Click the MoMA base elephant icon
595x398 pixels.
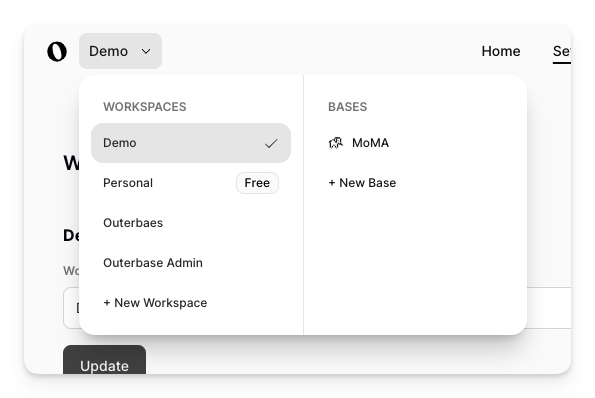tap(335, 143)
